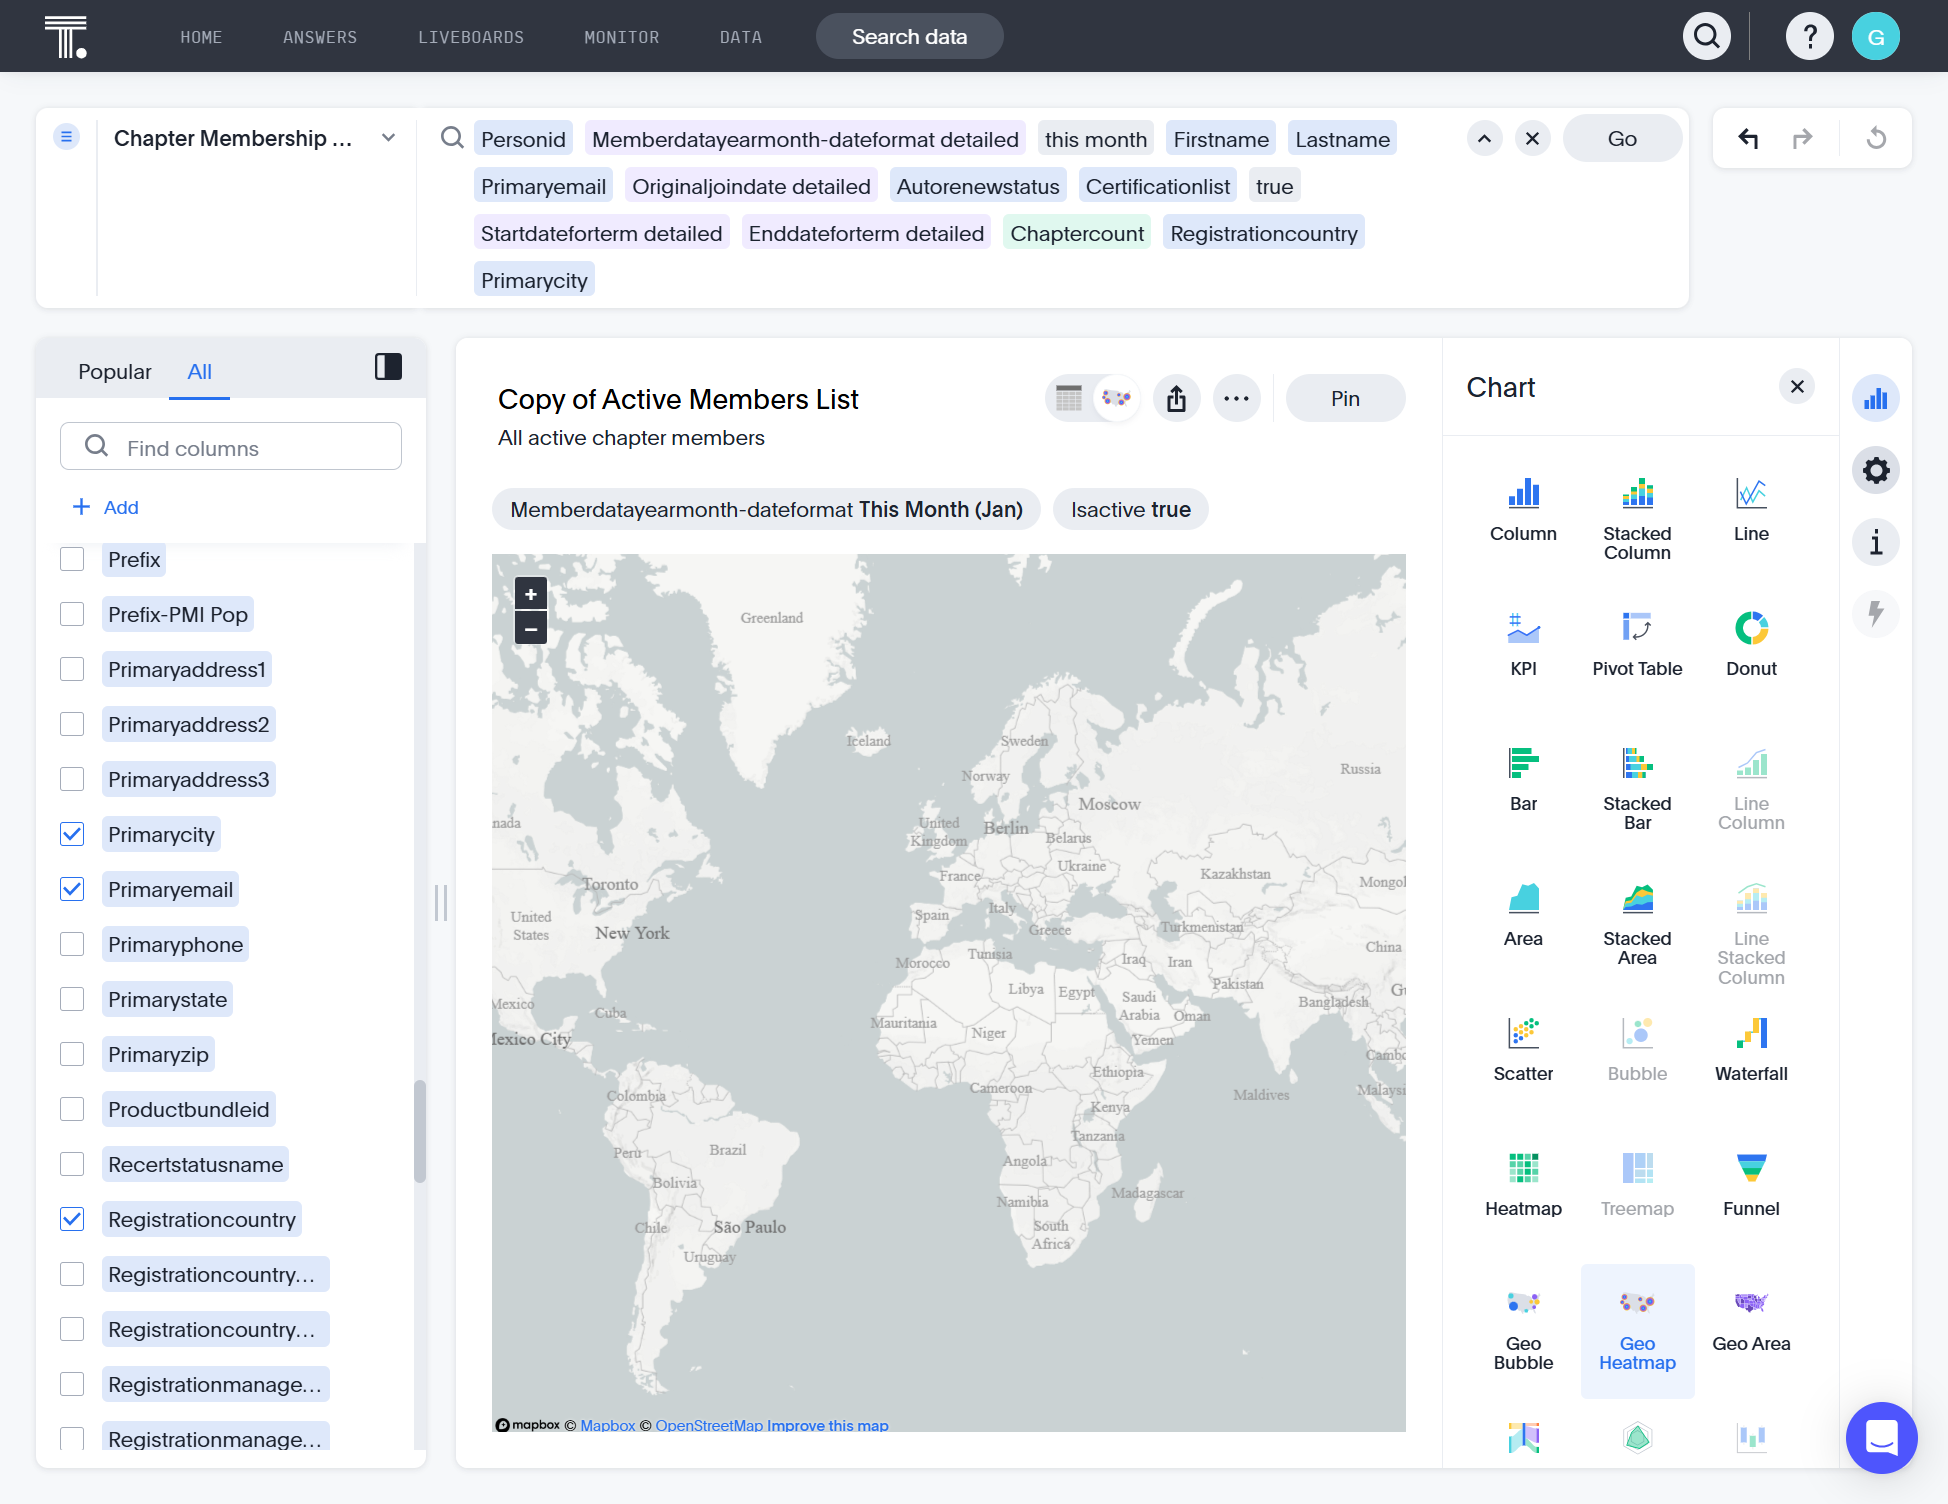
Task: Open chart settings gear in sidebar
Action: point(1875,470)
